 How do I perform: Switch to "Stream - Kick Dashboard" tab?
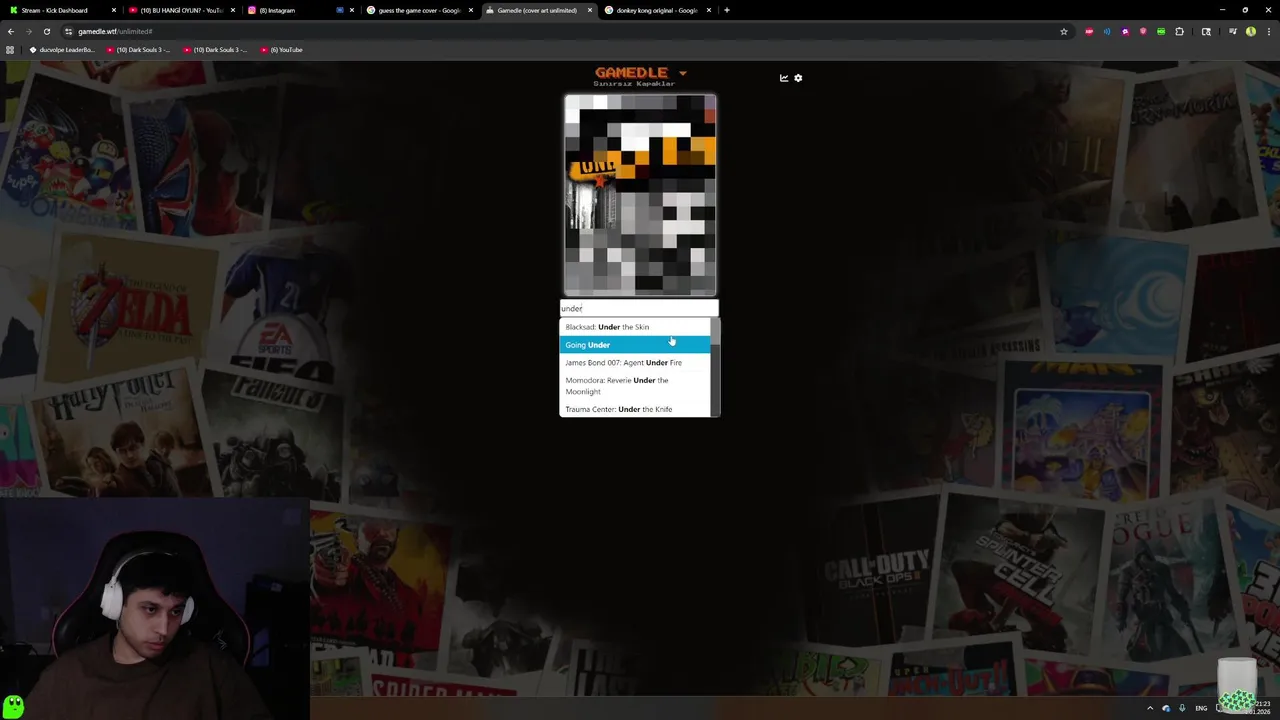tap(60, 10)
